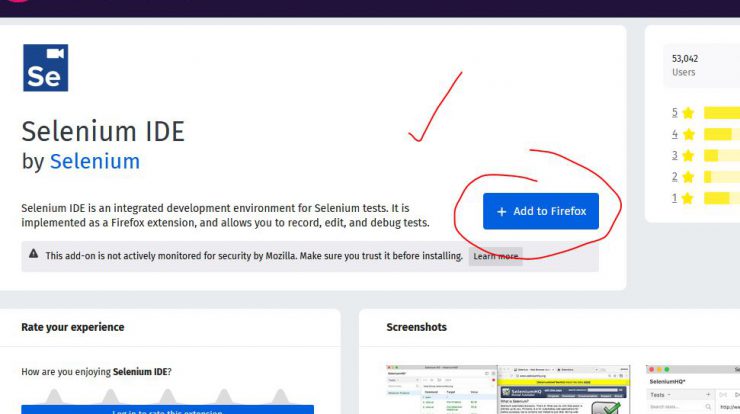Click the star icon beside rating 3
The image size is (740, 414).
pyautogui.click(x=688, y=155)
